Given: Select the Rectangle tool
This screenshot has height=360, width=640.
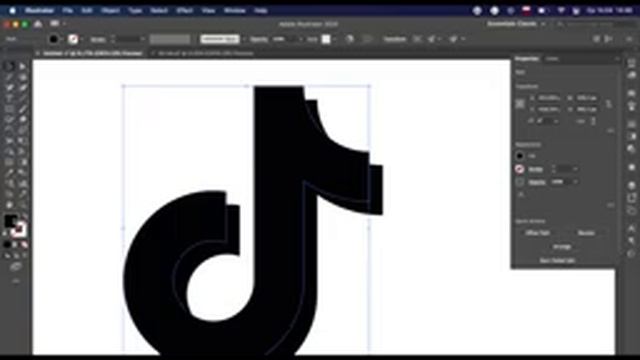Looking at the screenshot, I should pyautogui.click(x=9, y=109).
